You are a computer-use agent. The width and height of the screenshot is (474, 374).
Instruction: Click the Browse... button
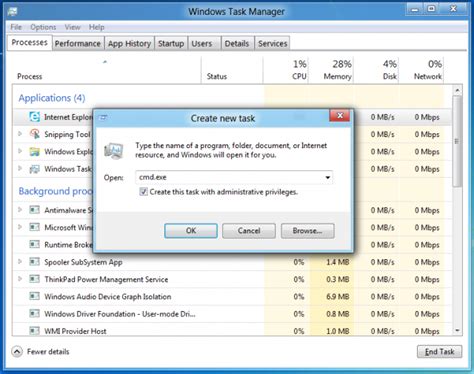tap(307, 231)
